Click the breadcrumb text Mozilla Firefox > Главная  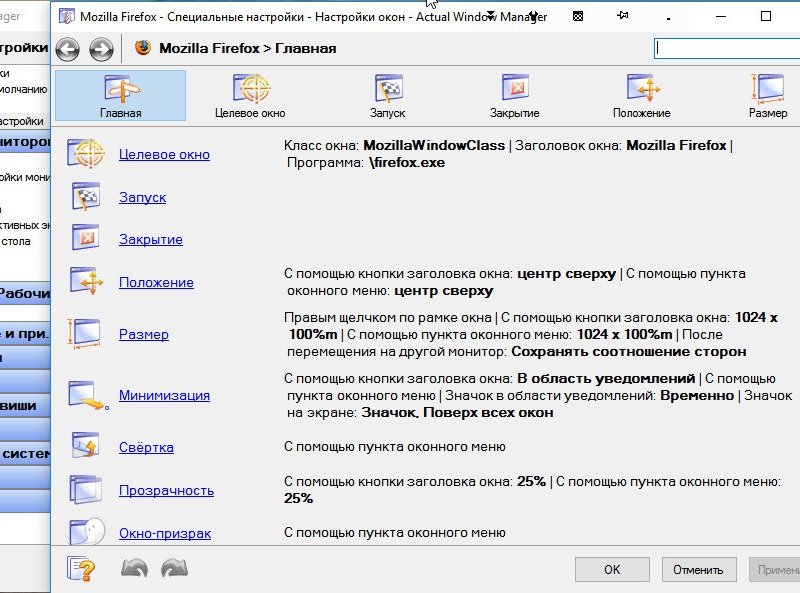click(x=247, y=48)
